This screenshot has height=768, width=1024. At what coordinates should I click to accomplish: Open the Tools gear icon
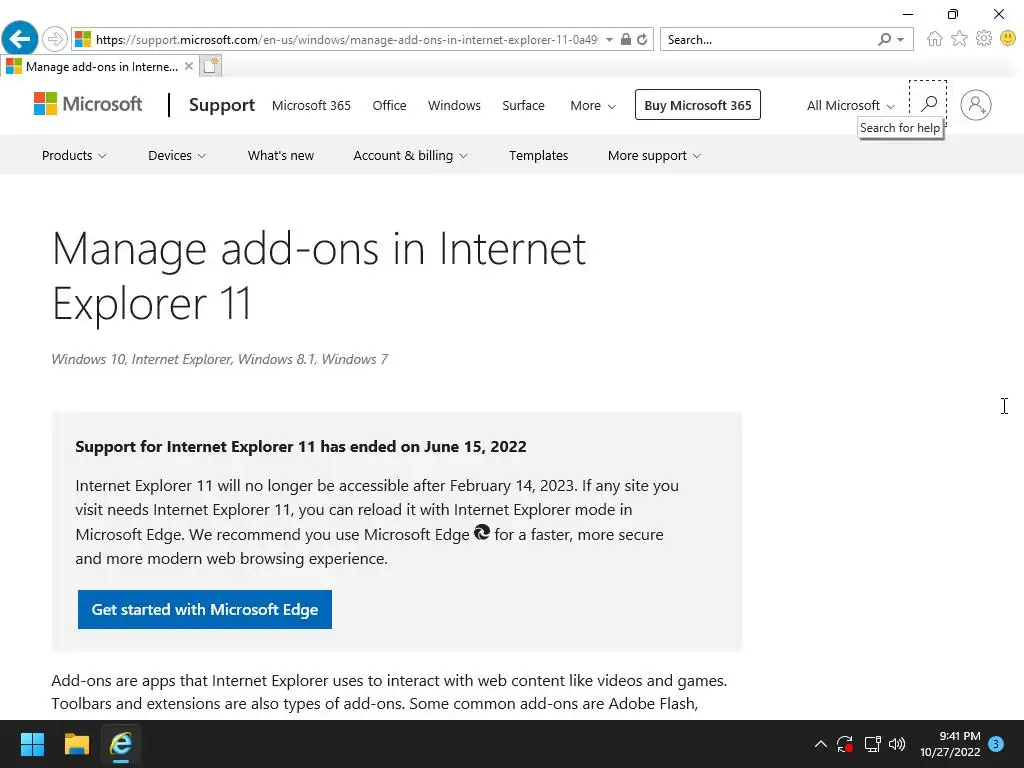pyautogui.click(x=984, y=39)
